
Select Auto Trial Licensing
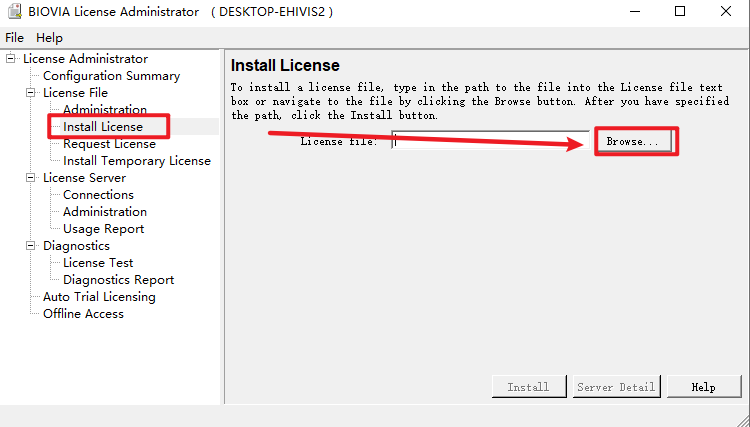click(99, 297)
